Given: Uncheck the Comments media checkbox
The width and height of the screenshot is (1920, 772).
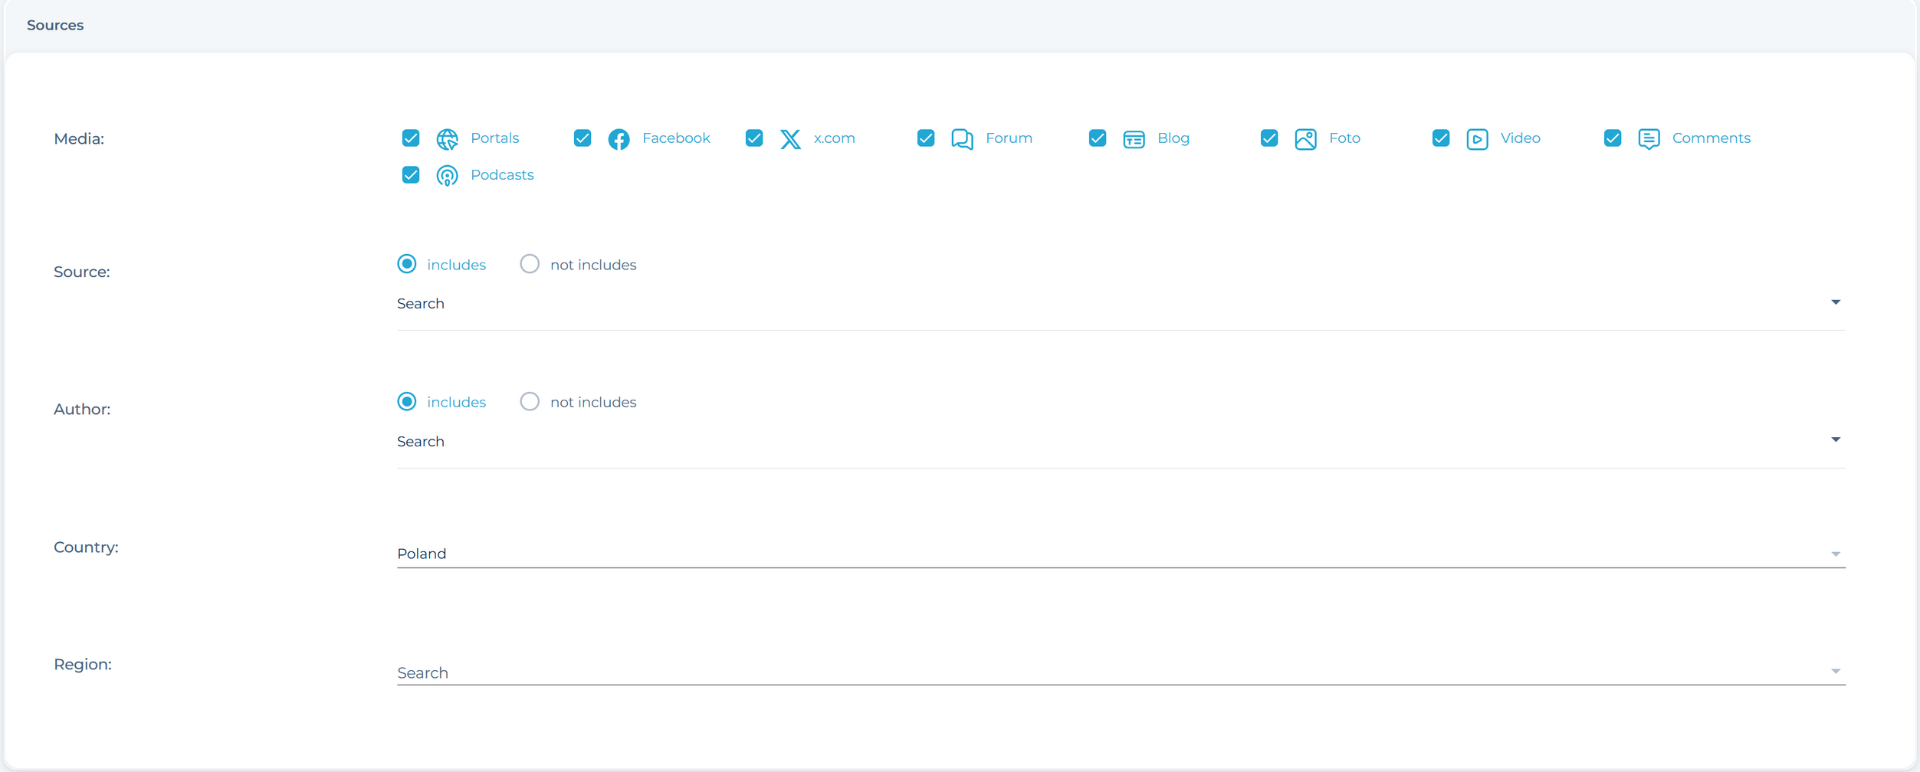Looking at the screenshot, I should [1612, 138].
